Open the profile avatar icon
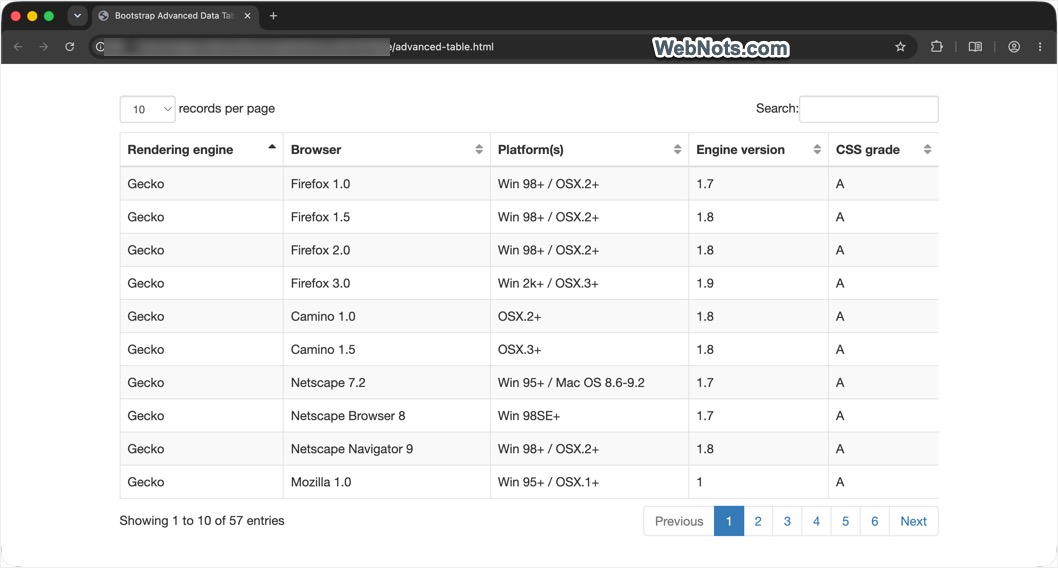This screenshot has width=1058, height=568. click(x=1013, y=47)
